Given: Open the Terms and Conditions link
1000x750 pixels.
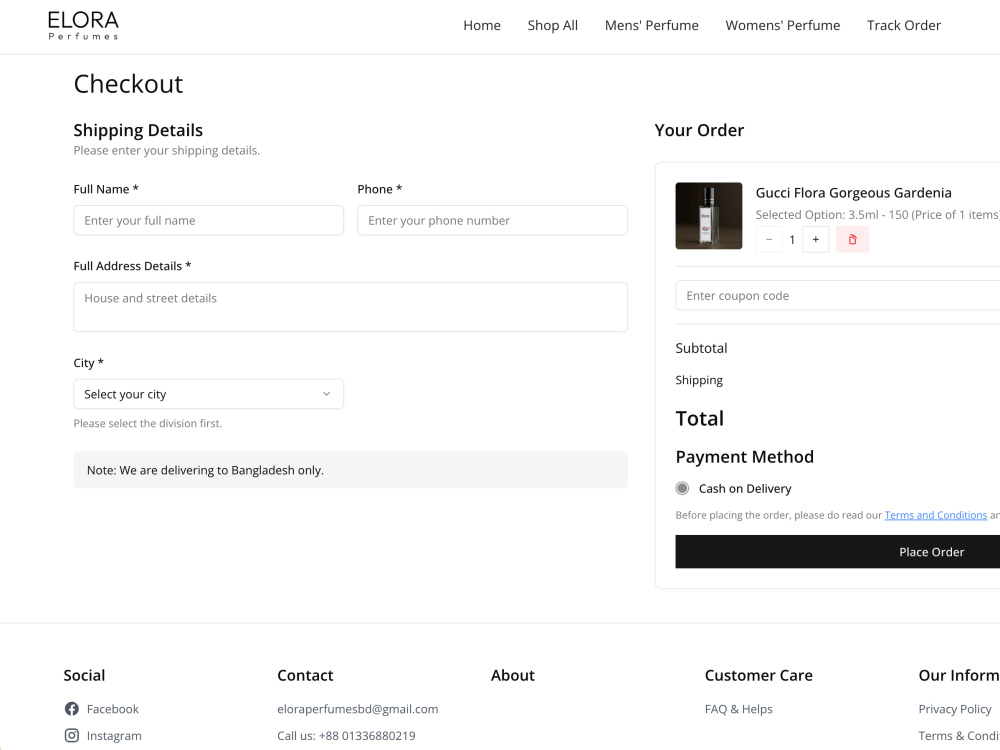Looking at the screenshot, I should 936,515.
